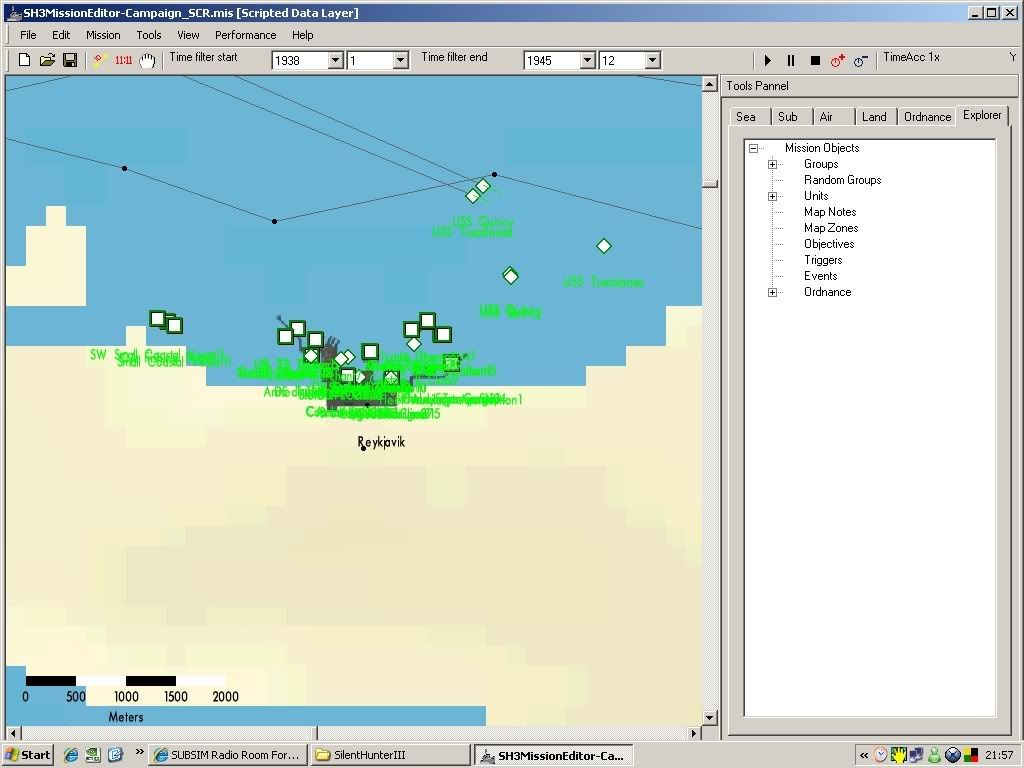Open Time filter end month dropdown

point(652,61)
